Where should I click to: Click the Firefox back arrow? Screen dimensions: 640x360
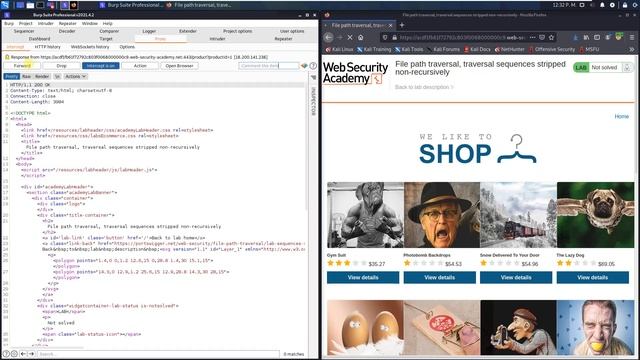(329, 38)
